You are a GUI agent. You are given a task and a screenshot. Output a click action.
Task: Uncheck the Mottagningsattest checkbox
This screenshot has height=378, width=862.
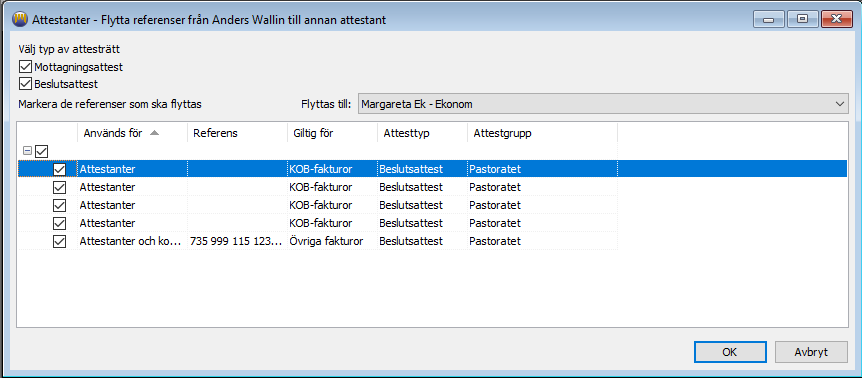[25, 67]
